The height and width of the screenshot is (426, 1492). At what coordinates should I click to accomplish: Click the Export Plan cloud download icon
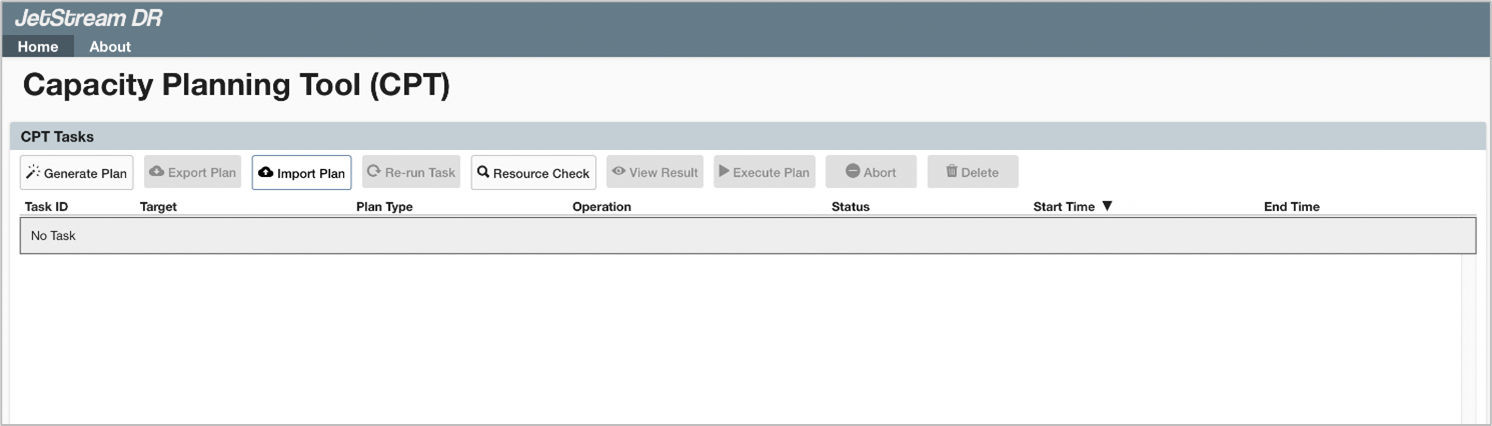(157, 172)
